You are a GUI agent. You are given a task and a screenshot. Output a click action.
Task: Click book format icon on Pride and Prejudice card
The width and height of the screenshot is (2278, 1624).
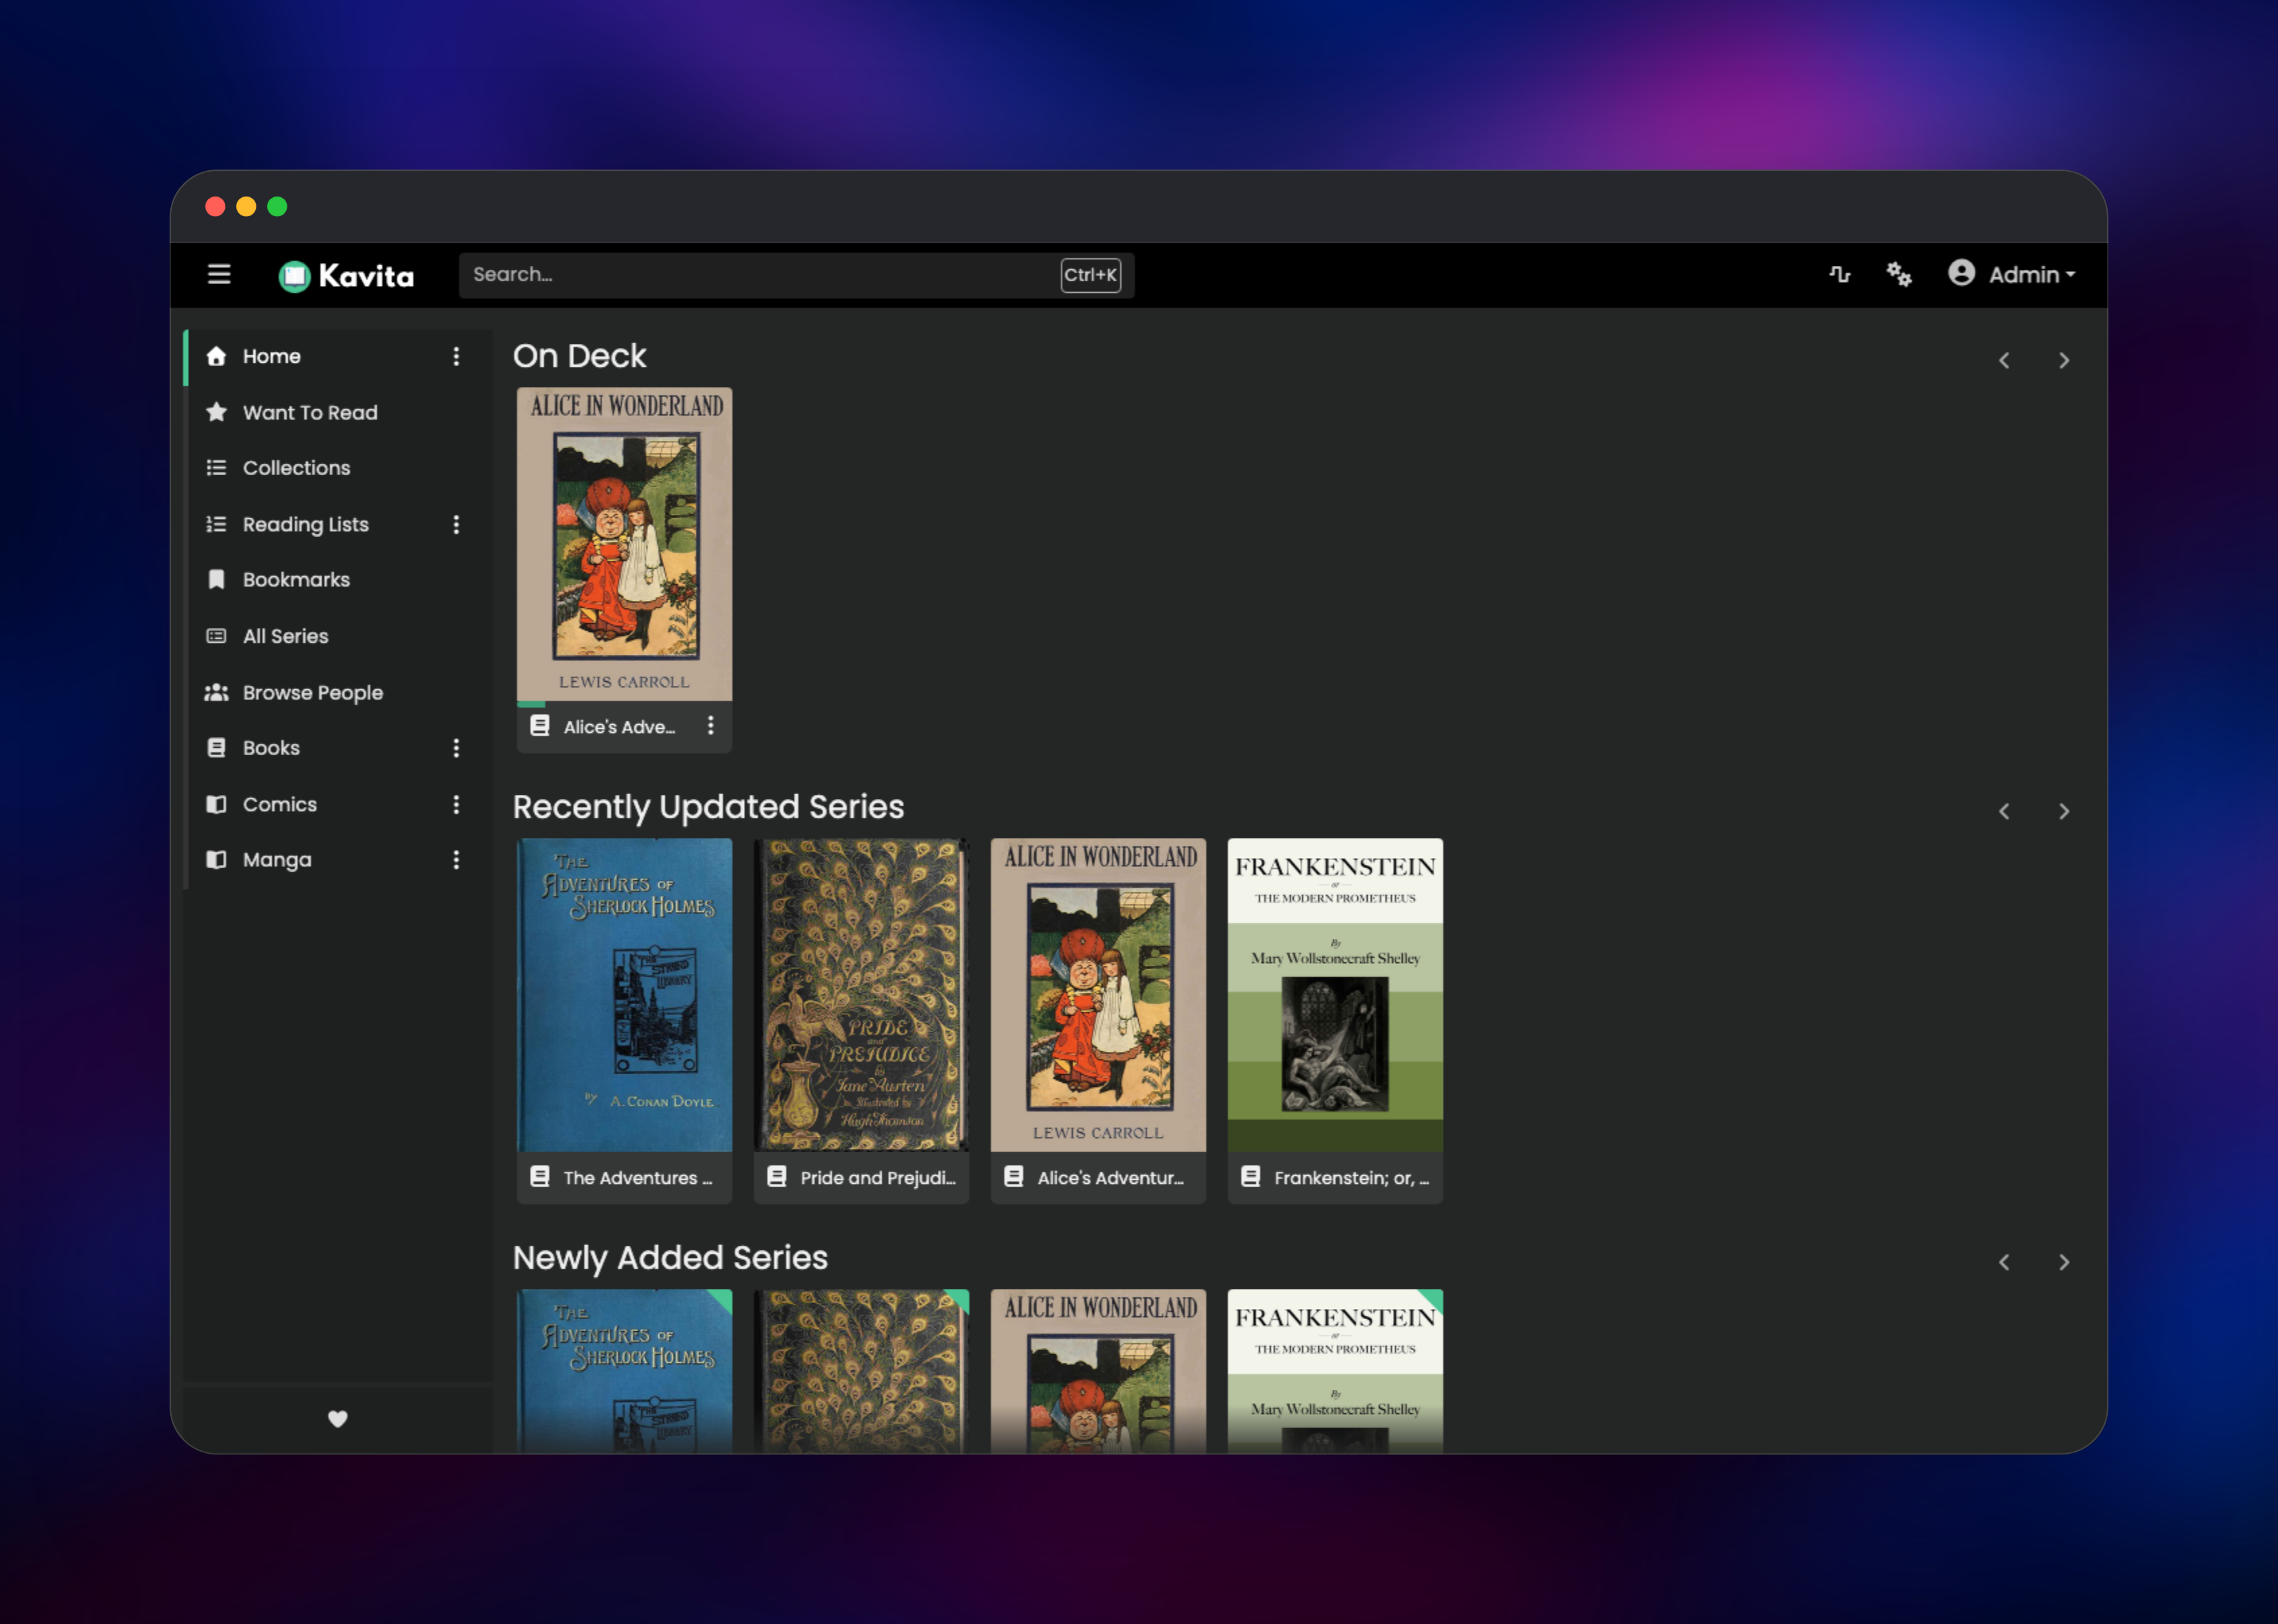tap(777, 1177)
